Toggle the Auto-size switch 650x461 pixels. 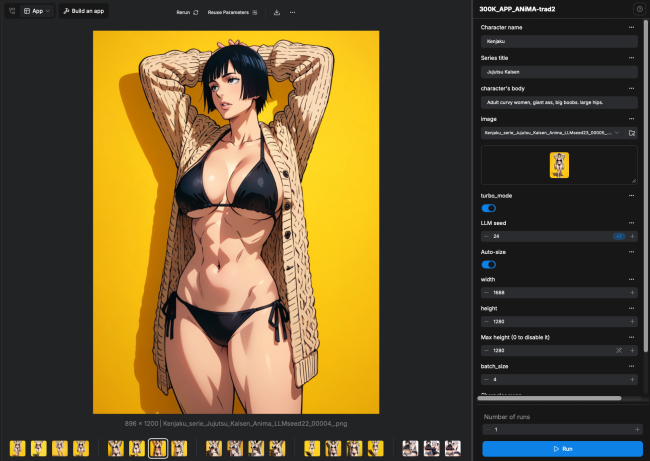[x=489, y=264]
